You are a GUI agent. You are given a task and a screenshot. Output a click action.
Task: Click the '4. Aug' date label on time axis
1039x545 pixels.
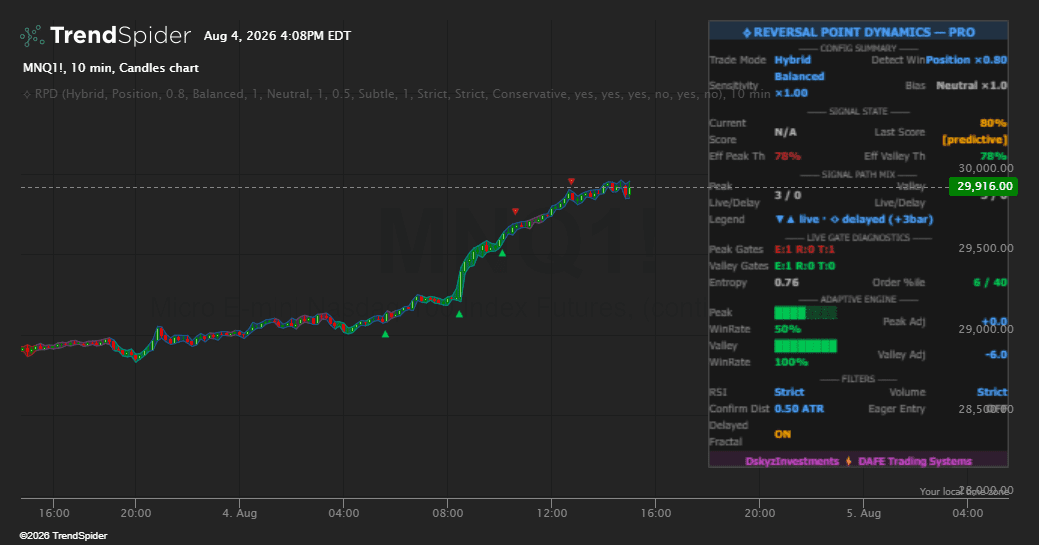tap(239, 513)
